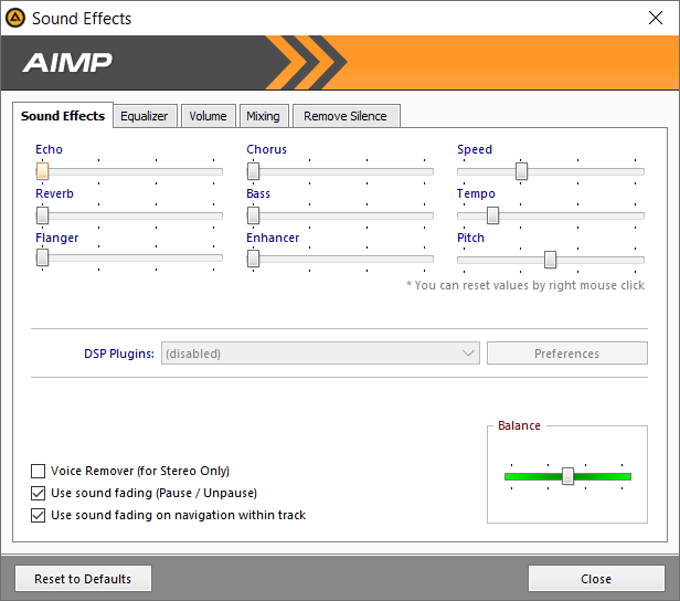Go to the Remove Silence tab
Image resolution: width=680 pixels, height=601 pixels.
pyautogui.click(x=346, y=116)
